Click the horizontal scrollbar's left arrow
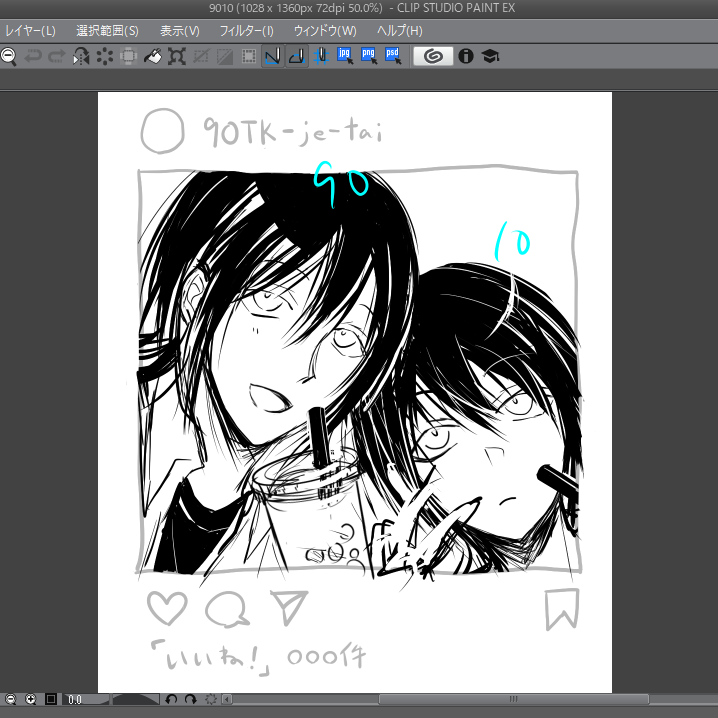This screenshot has height=718, width=718. click(227, 699)
